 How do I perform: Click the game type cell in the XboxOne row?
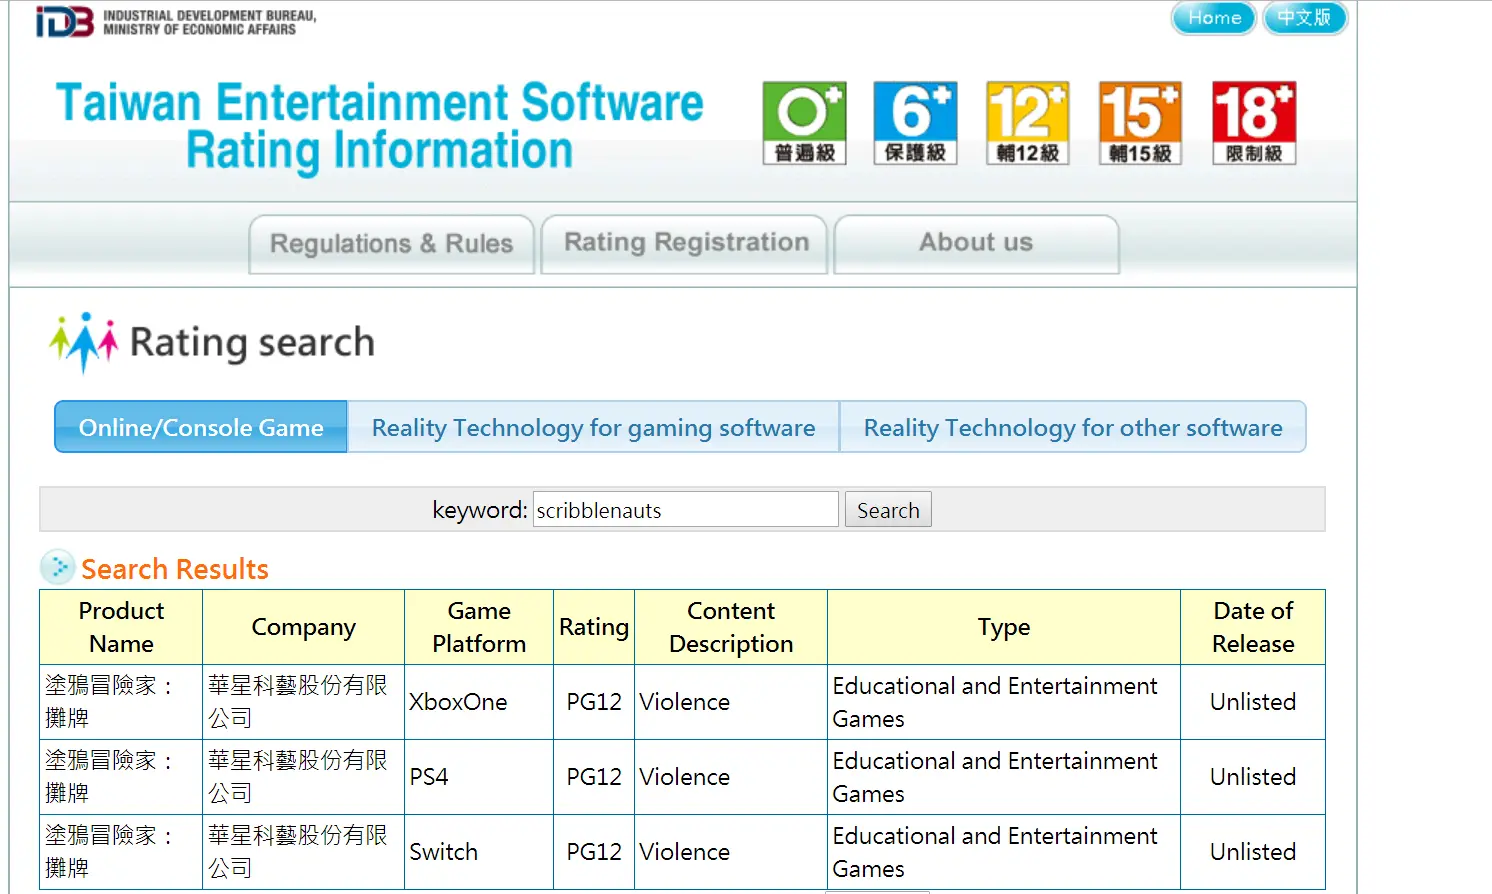click(x=1004, y=702)
